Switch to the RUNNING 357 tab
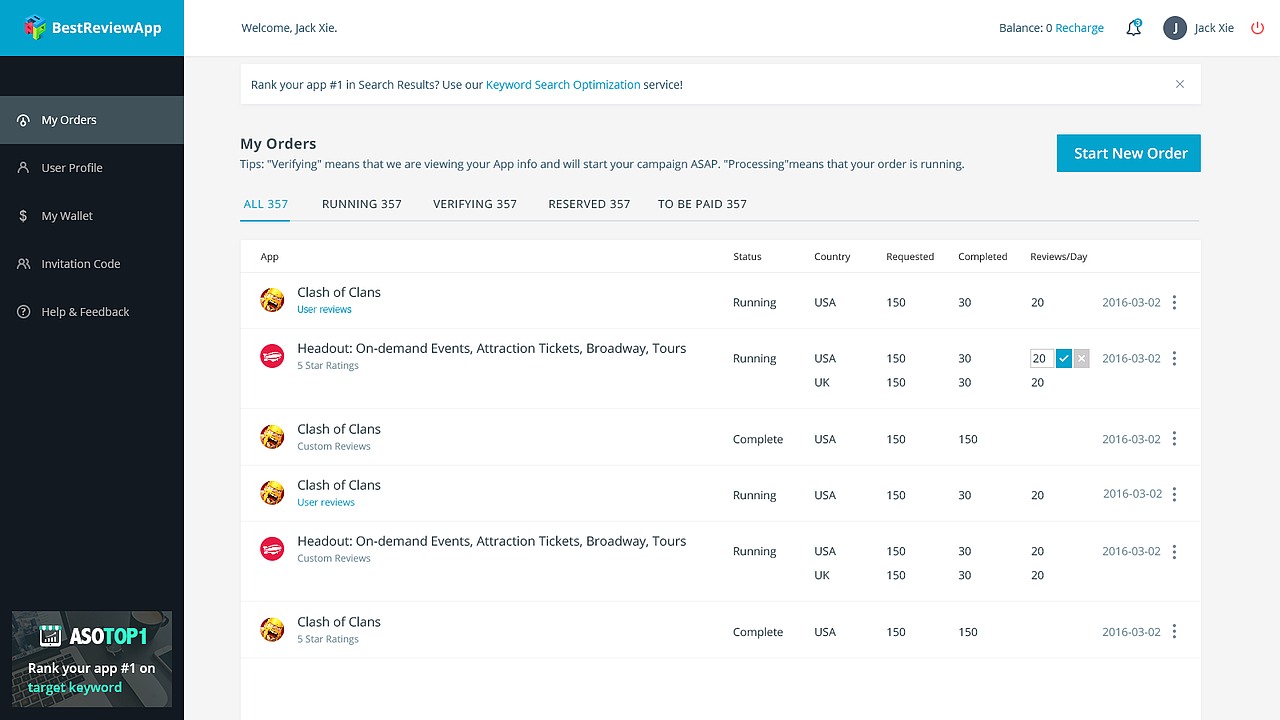 361,204
